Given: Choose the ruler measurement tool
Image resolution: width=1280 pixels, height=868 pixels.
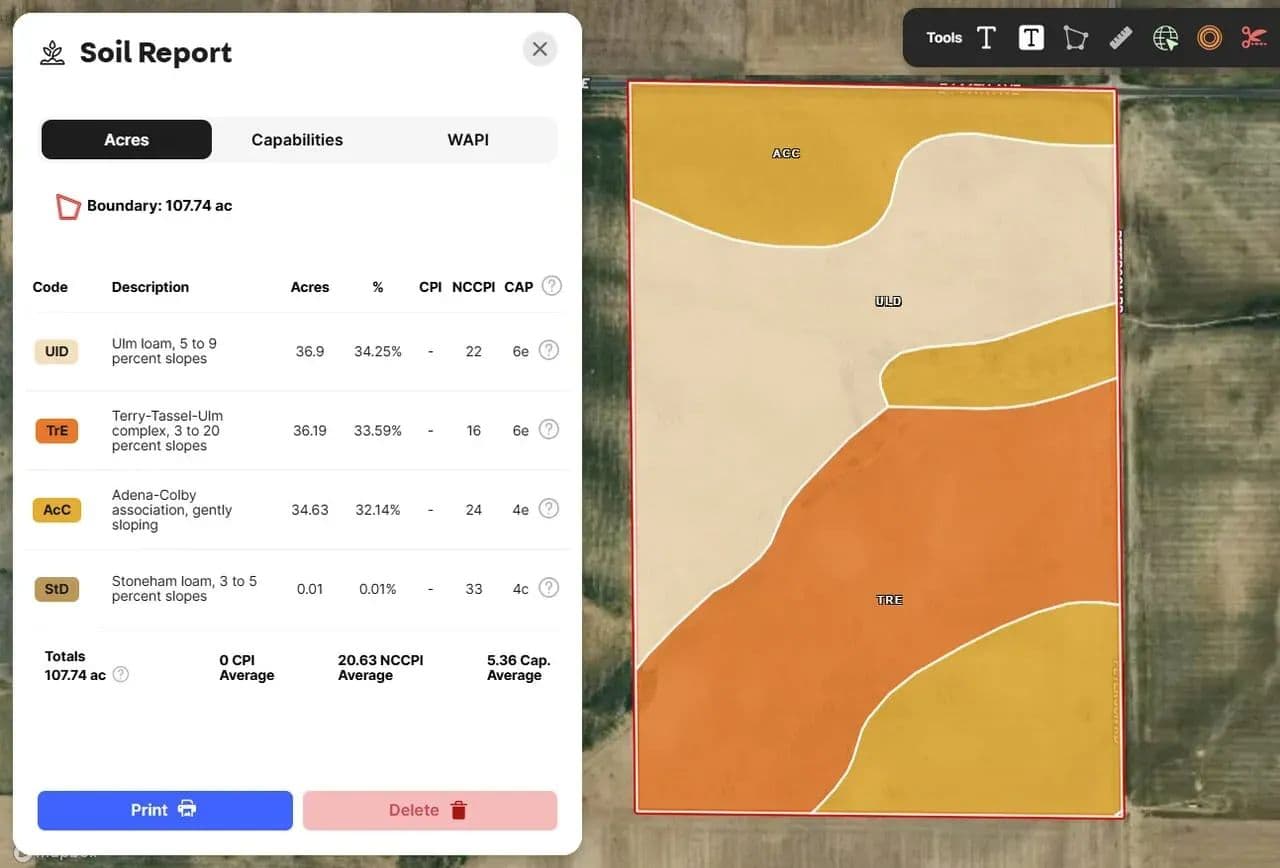Looking at the screenshot, I should pyautogui.click(x=1120, y=38).
